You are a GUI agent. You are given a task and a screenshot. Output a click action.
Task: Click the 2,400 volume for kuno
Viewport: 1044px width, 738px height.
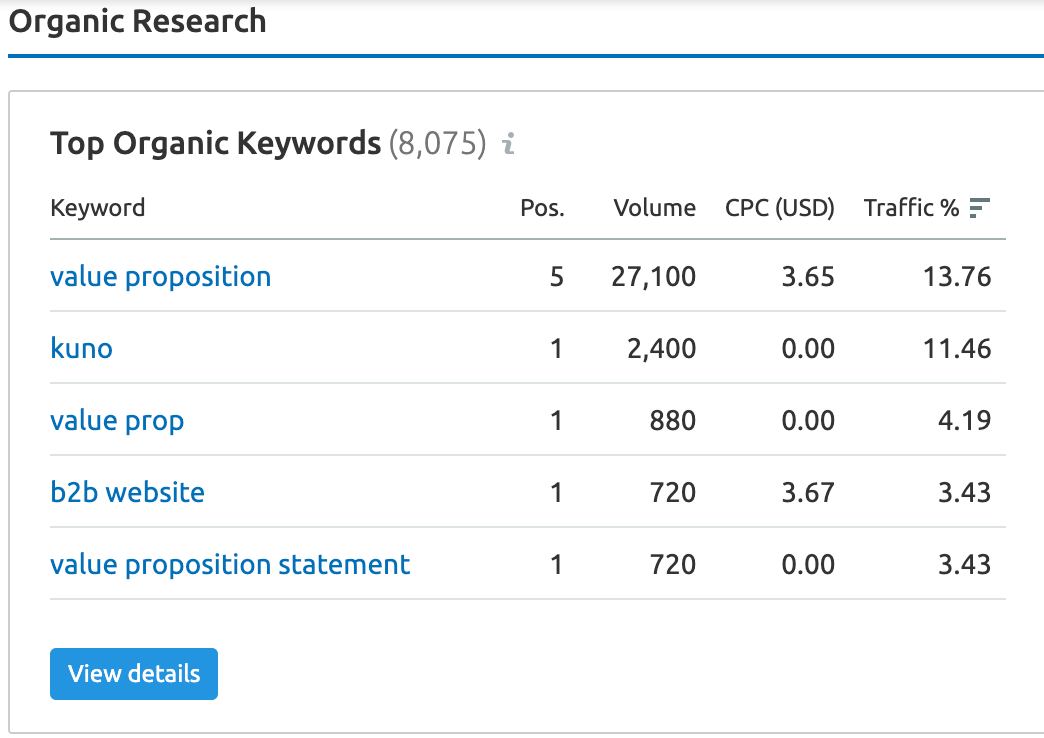tap(661, 348)
